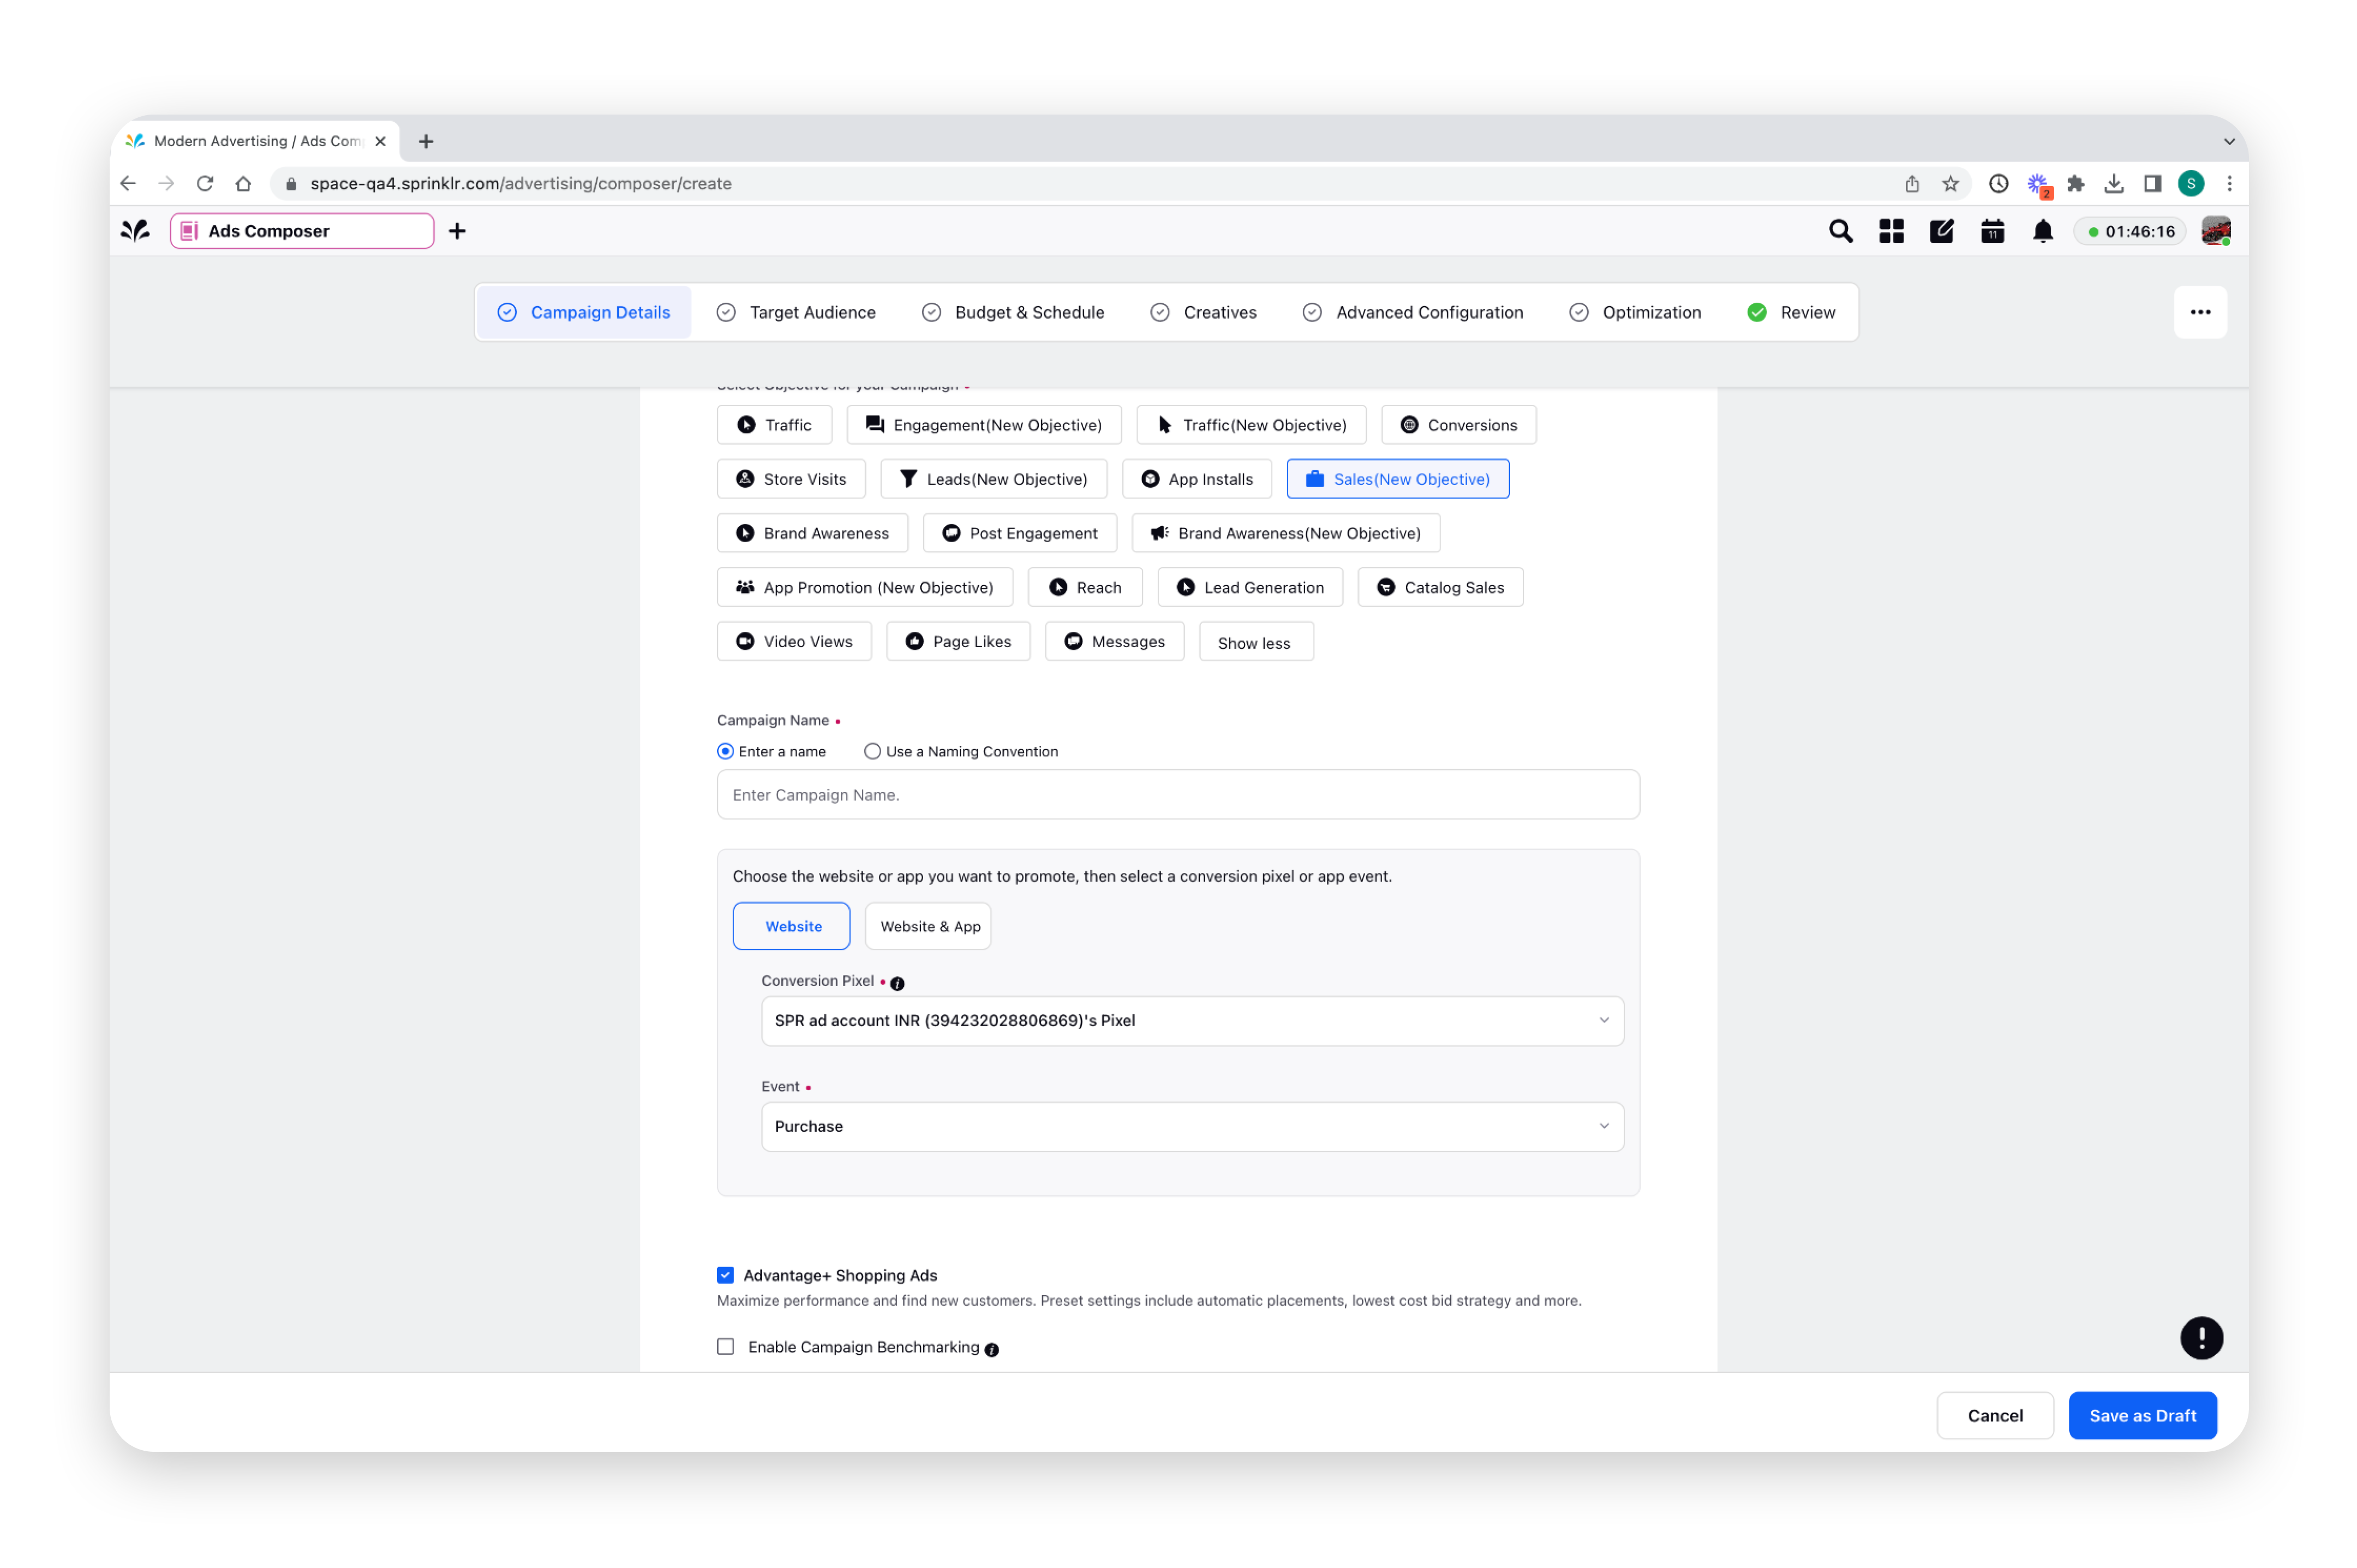Select the Lead Generation objective
Viewport: 2357px width, 1568px height.
(x=1249, y=587)
